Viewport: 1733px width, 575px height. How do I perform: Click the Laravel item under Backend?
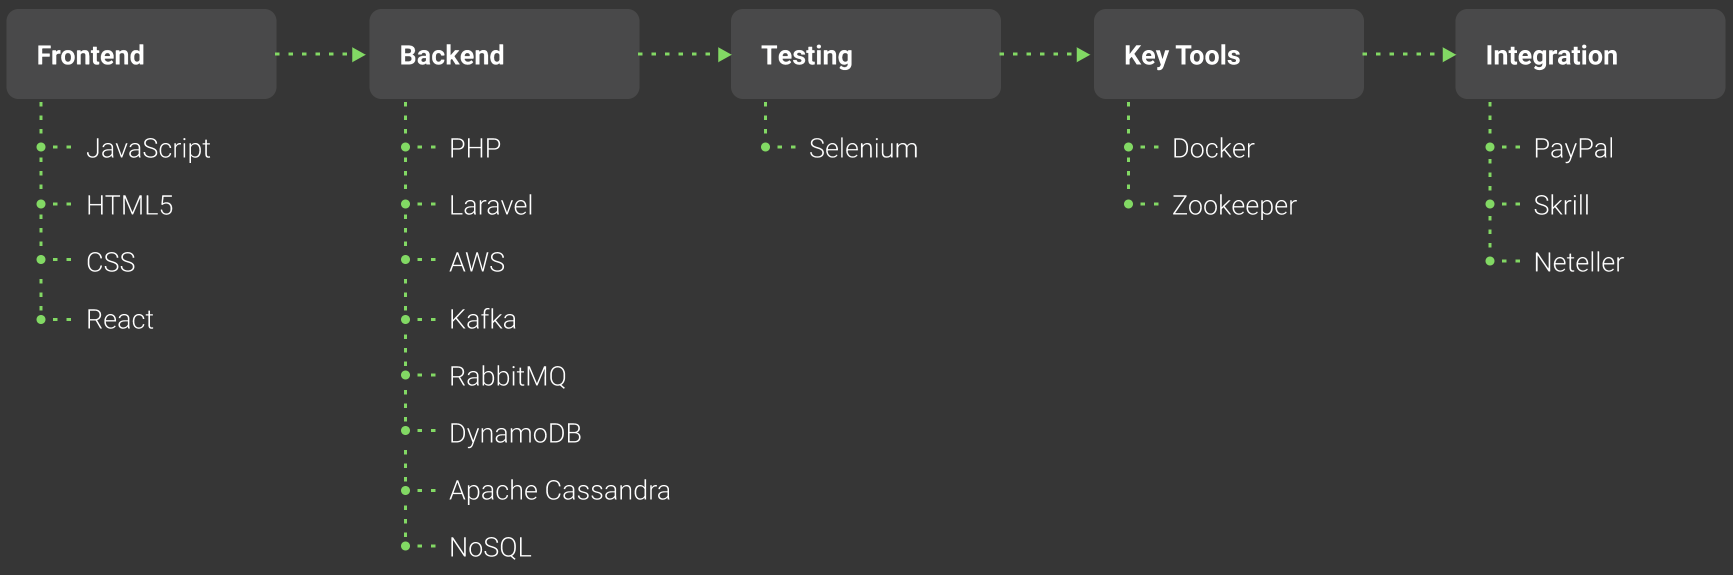pos(491,205)
